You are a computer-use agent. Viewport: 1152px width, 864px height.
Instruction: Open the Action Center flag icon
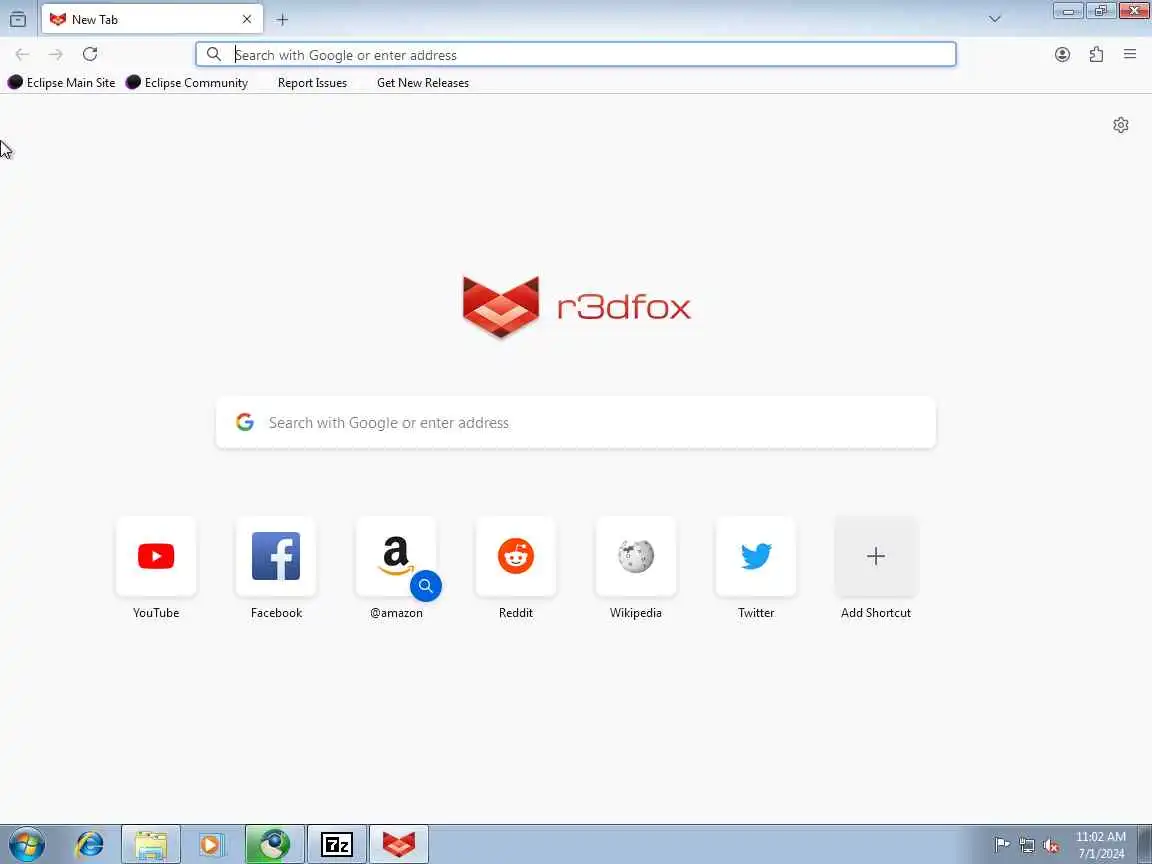tap(1001, 845)
